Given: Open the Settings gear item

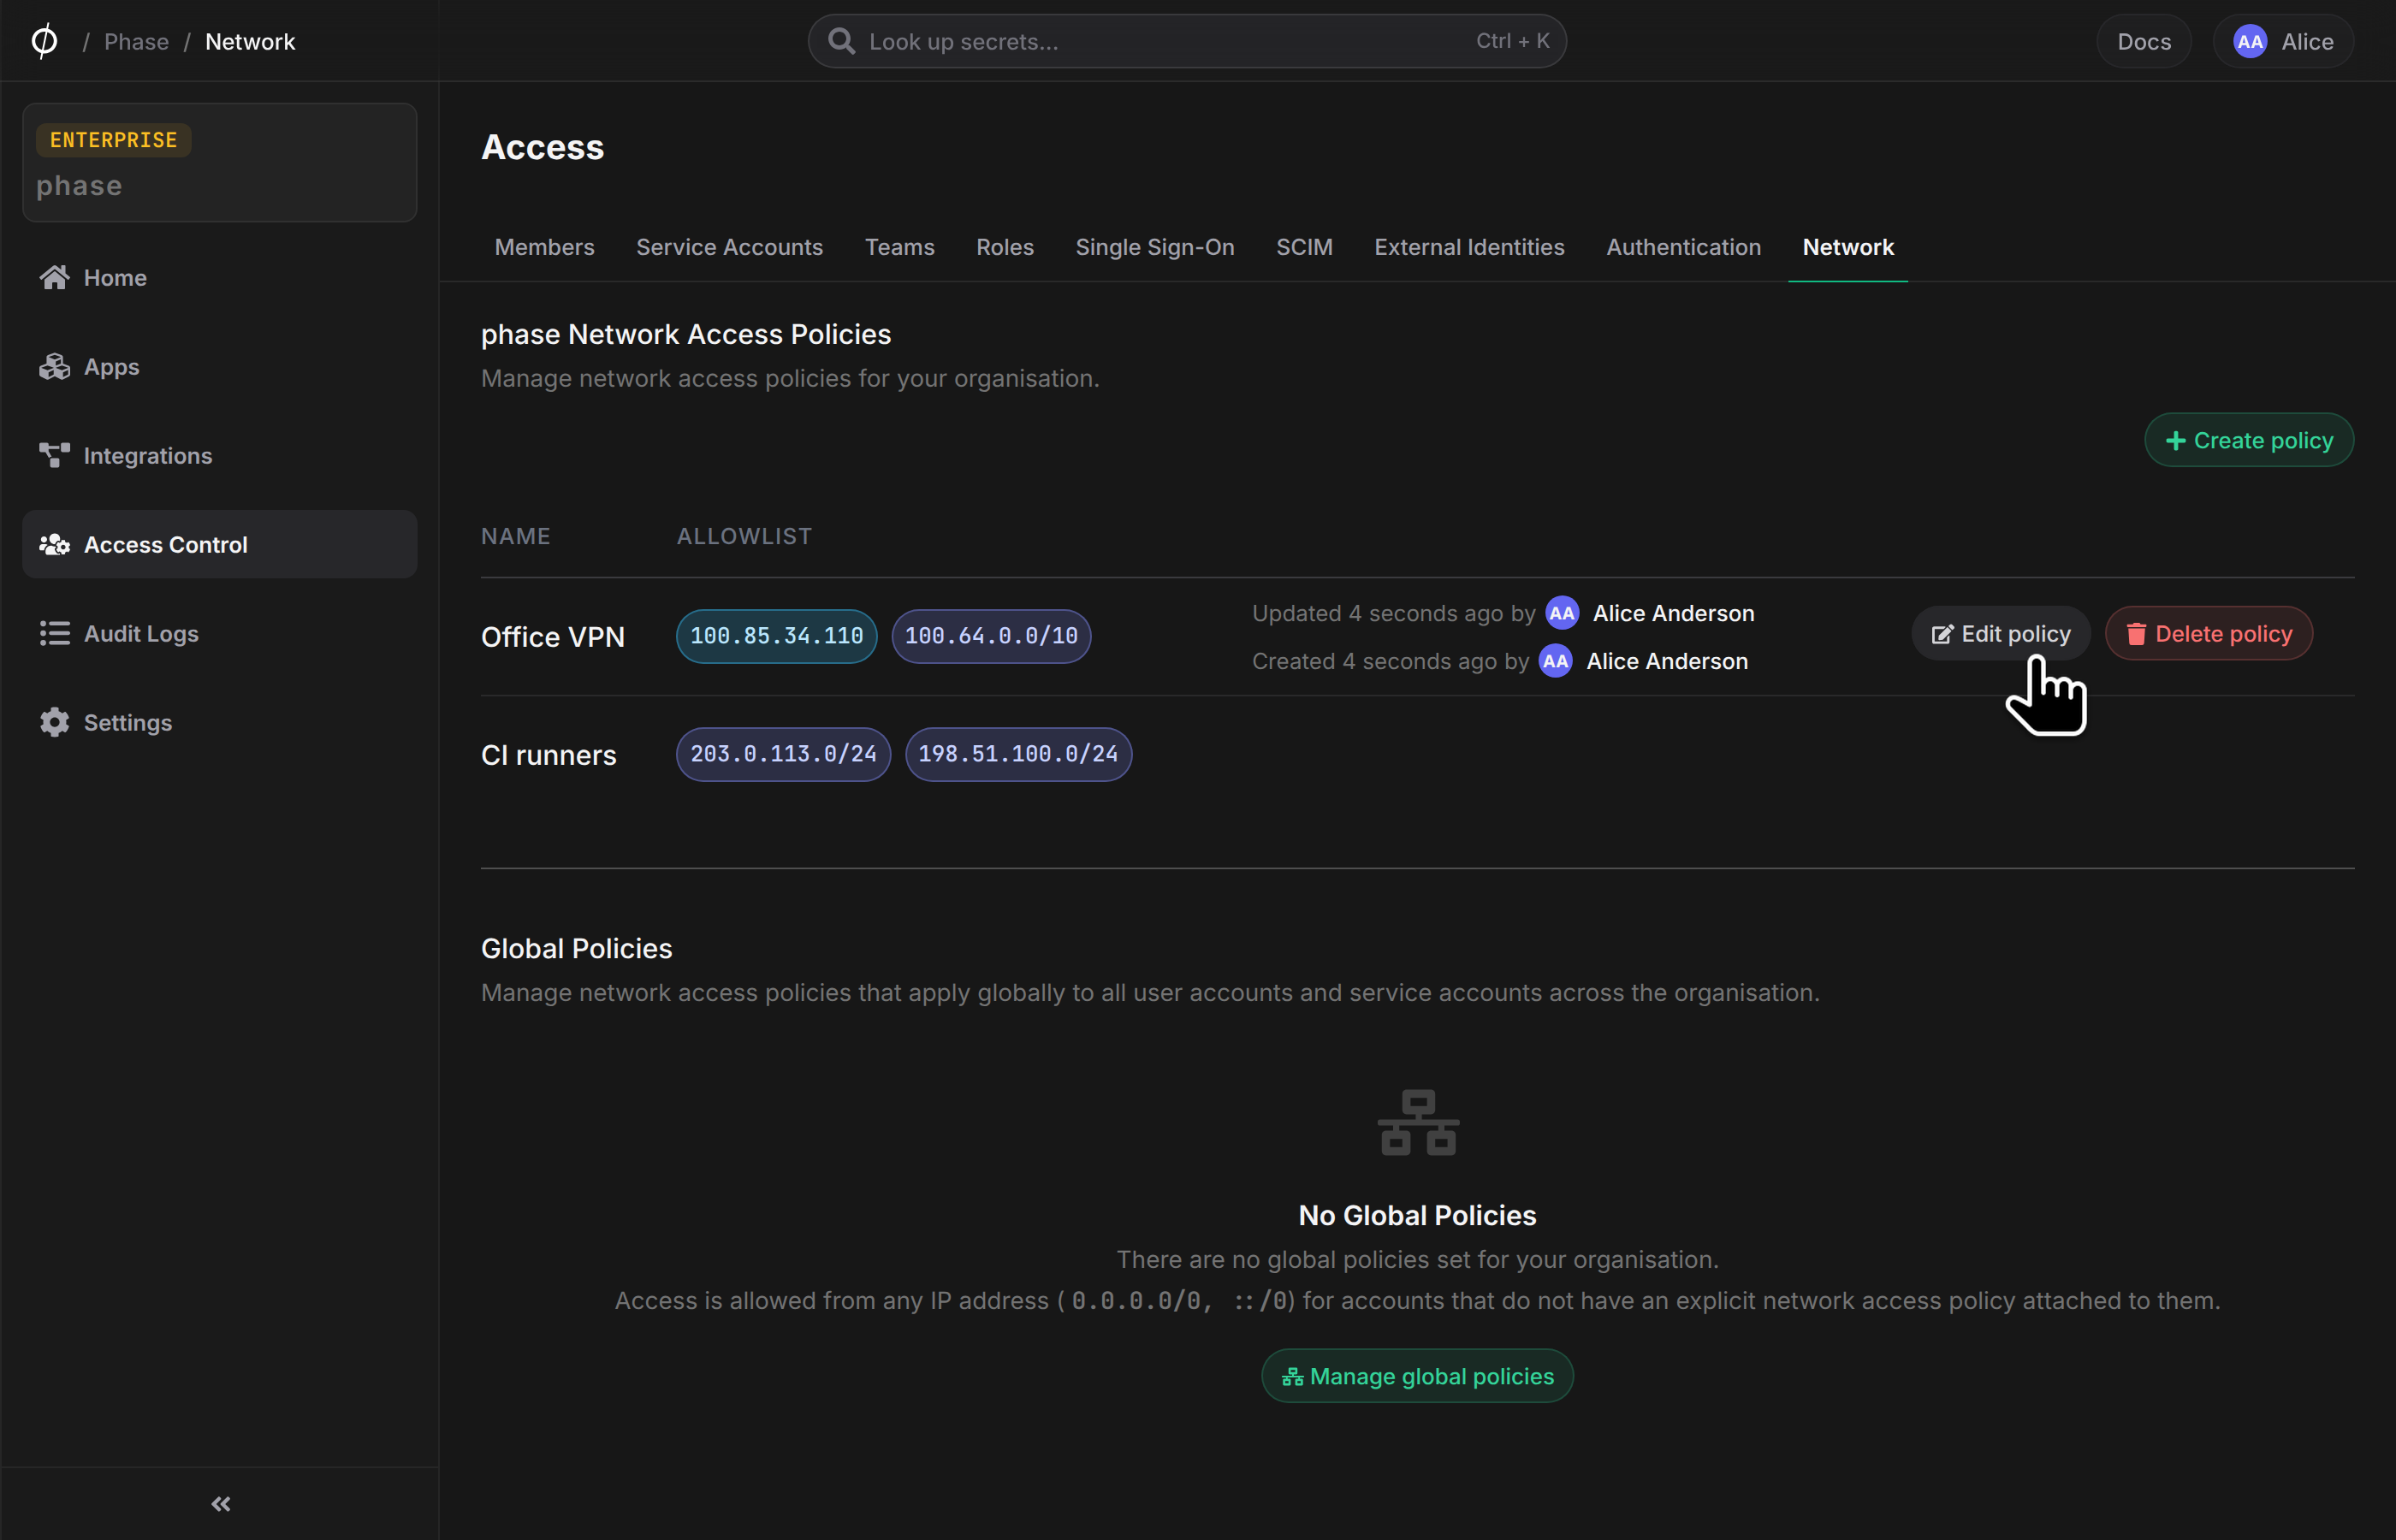Looking at the screenshot, I should pyautogui.click(x=219, y=722).
